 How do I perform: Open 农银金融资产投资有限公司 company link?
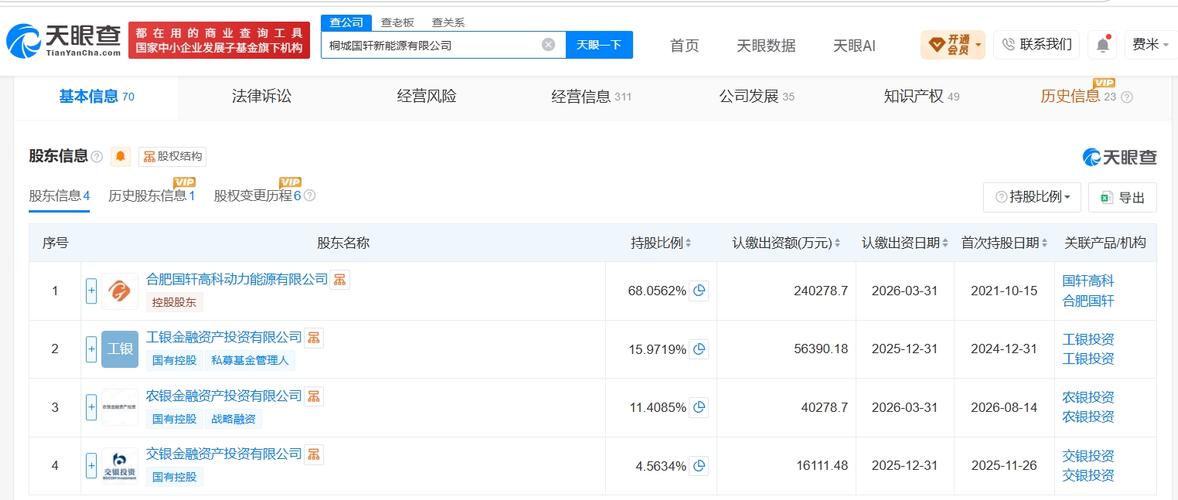[224, 396]
